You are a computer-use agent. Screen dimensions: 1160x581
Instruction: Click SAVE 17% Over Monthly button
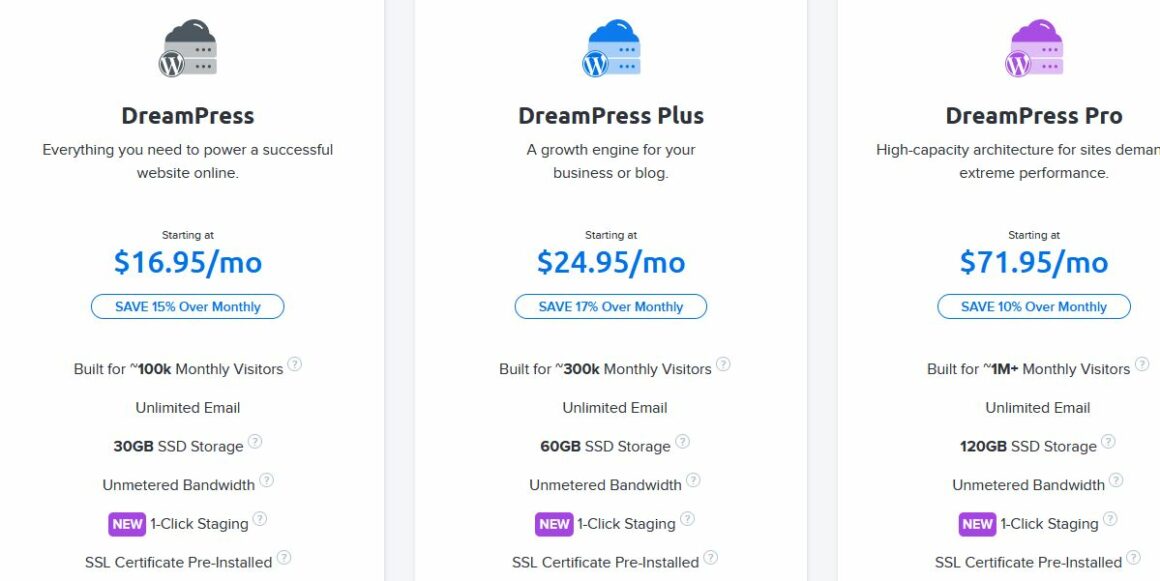(611, 306)
